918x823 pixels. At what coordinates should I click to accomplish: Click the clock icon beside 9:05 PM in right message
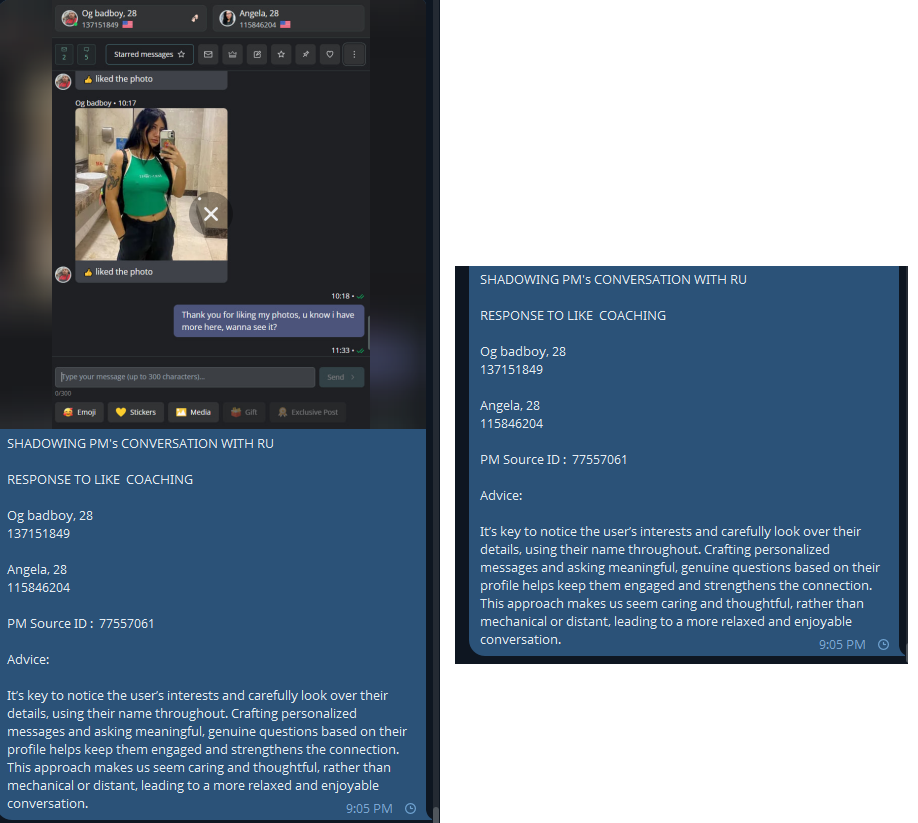pyautogui.click(x=883, y=644)
